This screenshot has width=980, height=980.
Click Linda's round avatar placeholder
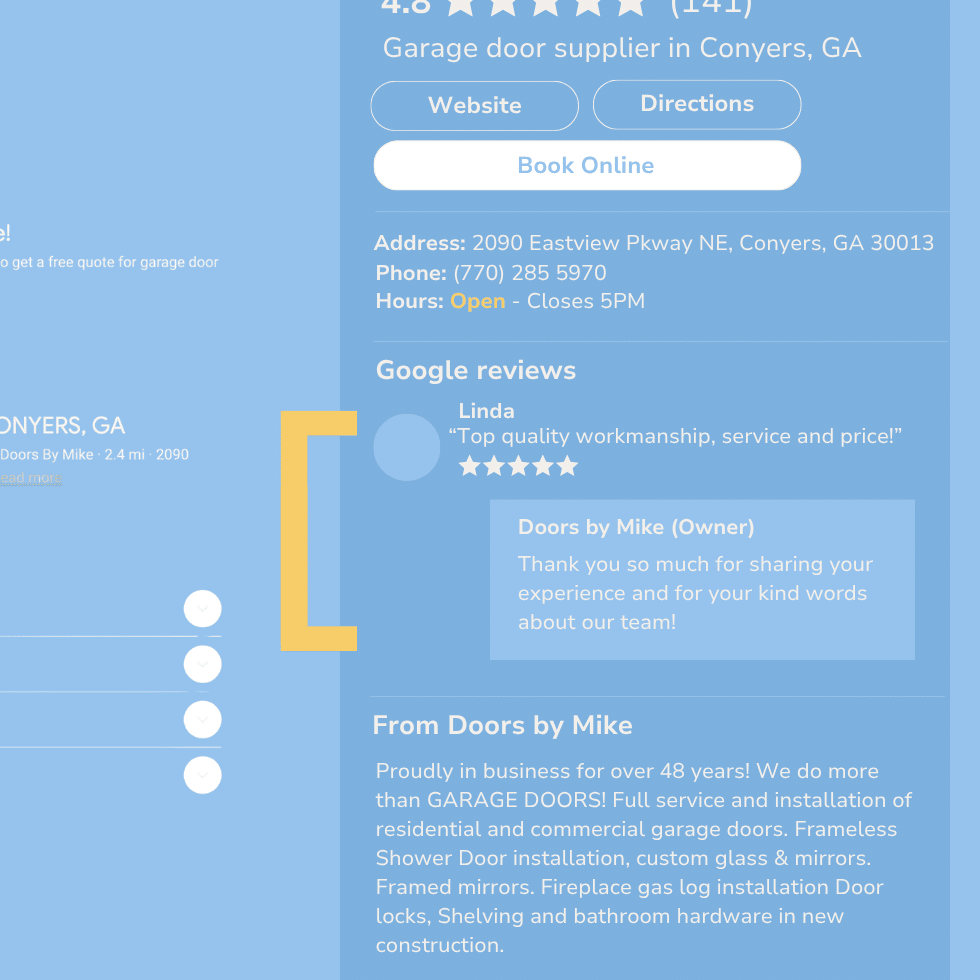tap(407, 448)
